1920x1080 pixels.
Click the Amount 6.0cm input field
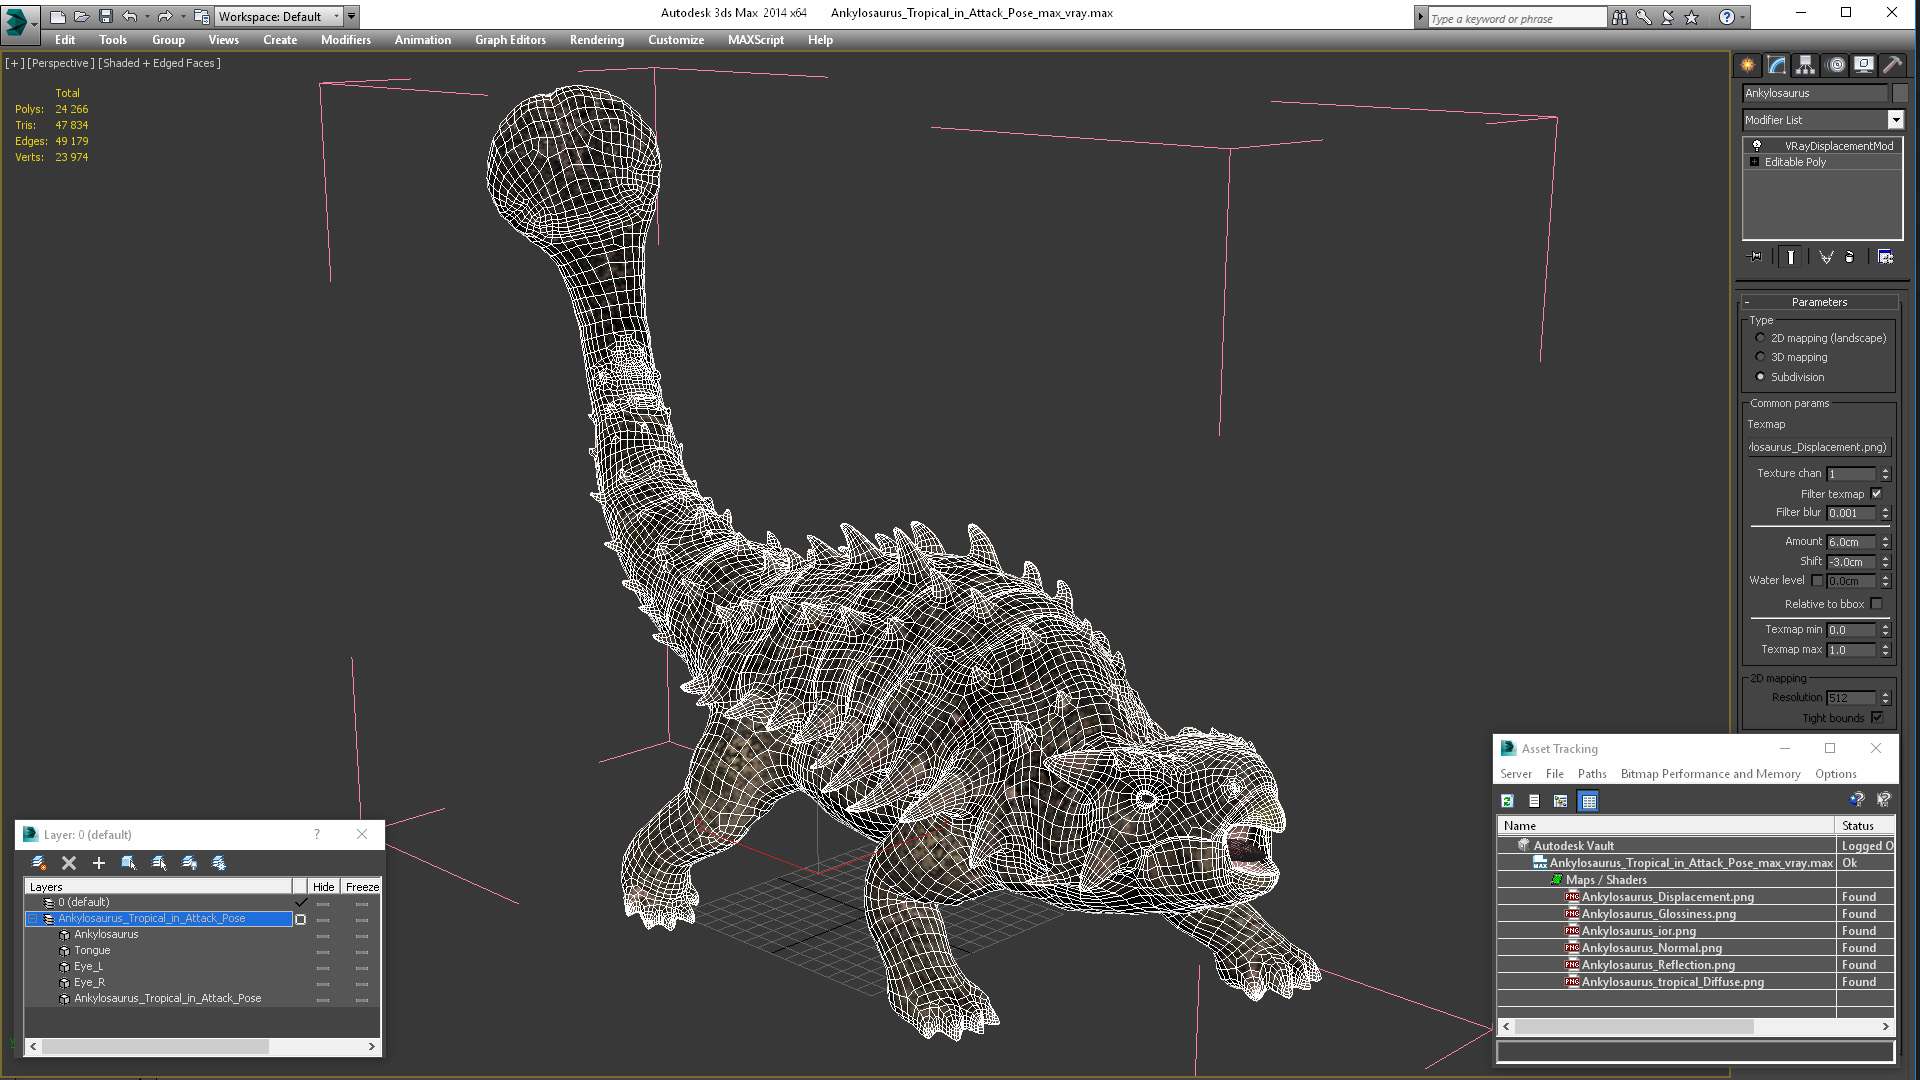(1851, 542)
